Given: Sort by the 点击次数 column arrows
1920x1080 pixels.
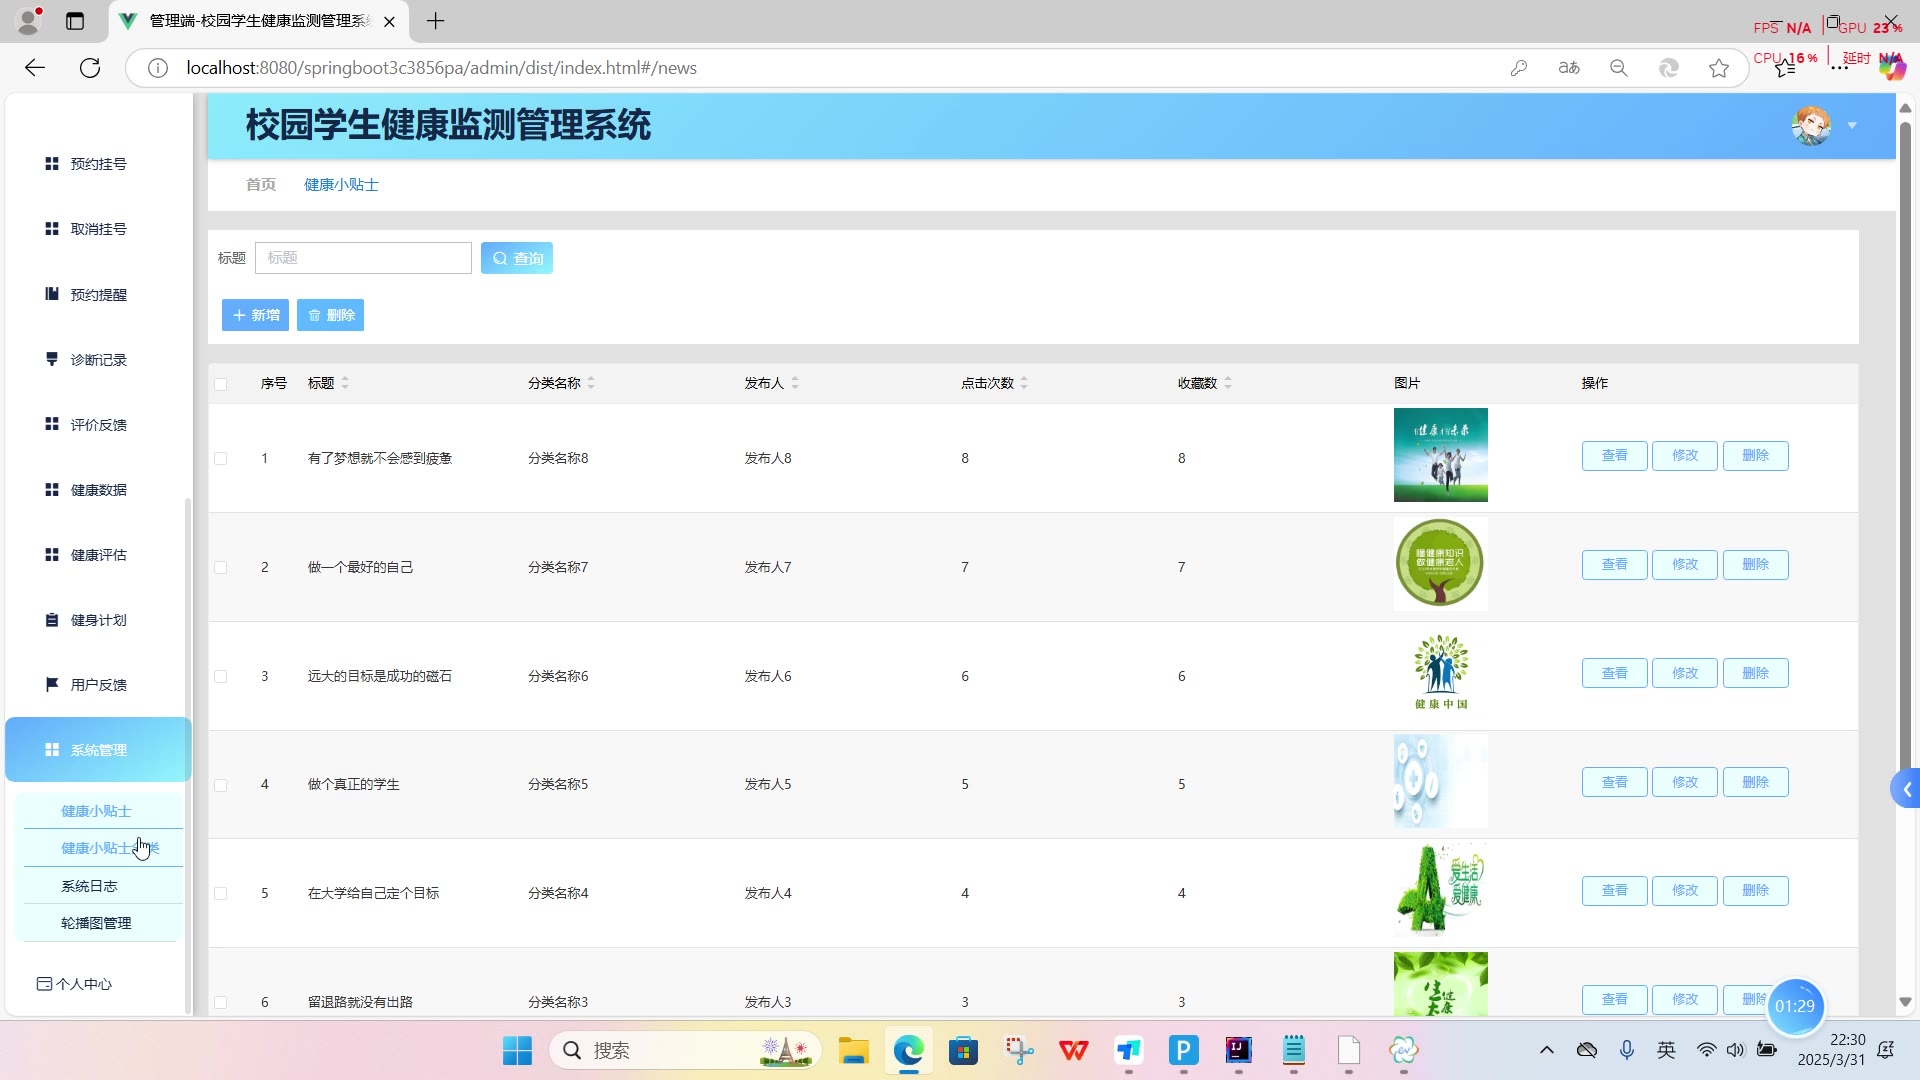Looking at the screenshot, I should tap(1024, 383).
